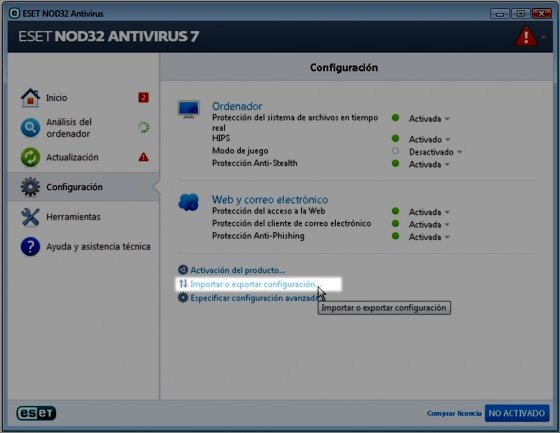Click the Web y correo electrónico globe icon
The width and height of the screenshot is (560, 433).
coord(189,202)
